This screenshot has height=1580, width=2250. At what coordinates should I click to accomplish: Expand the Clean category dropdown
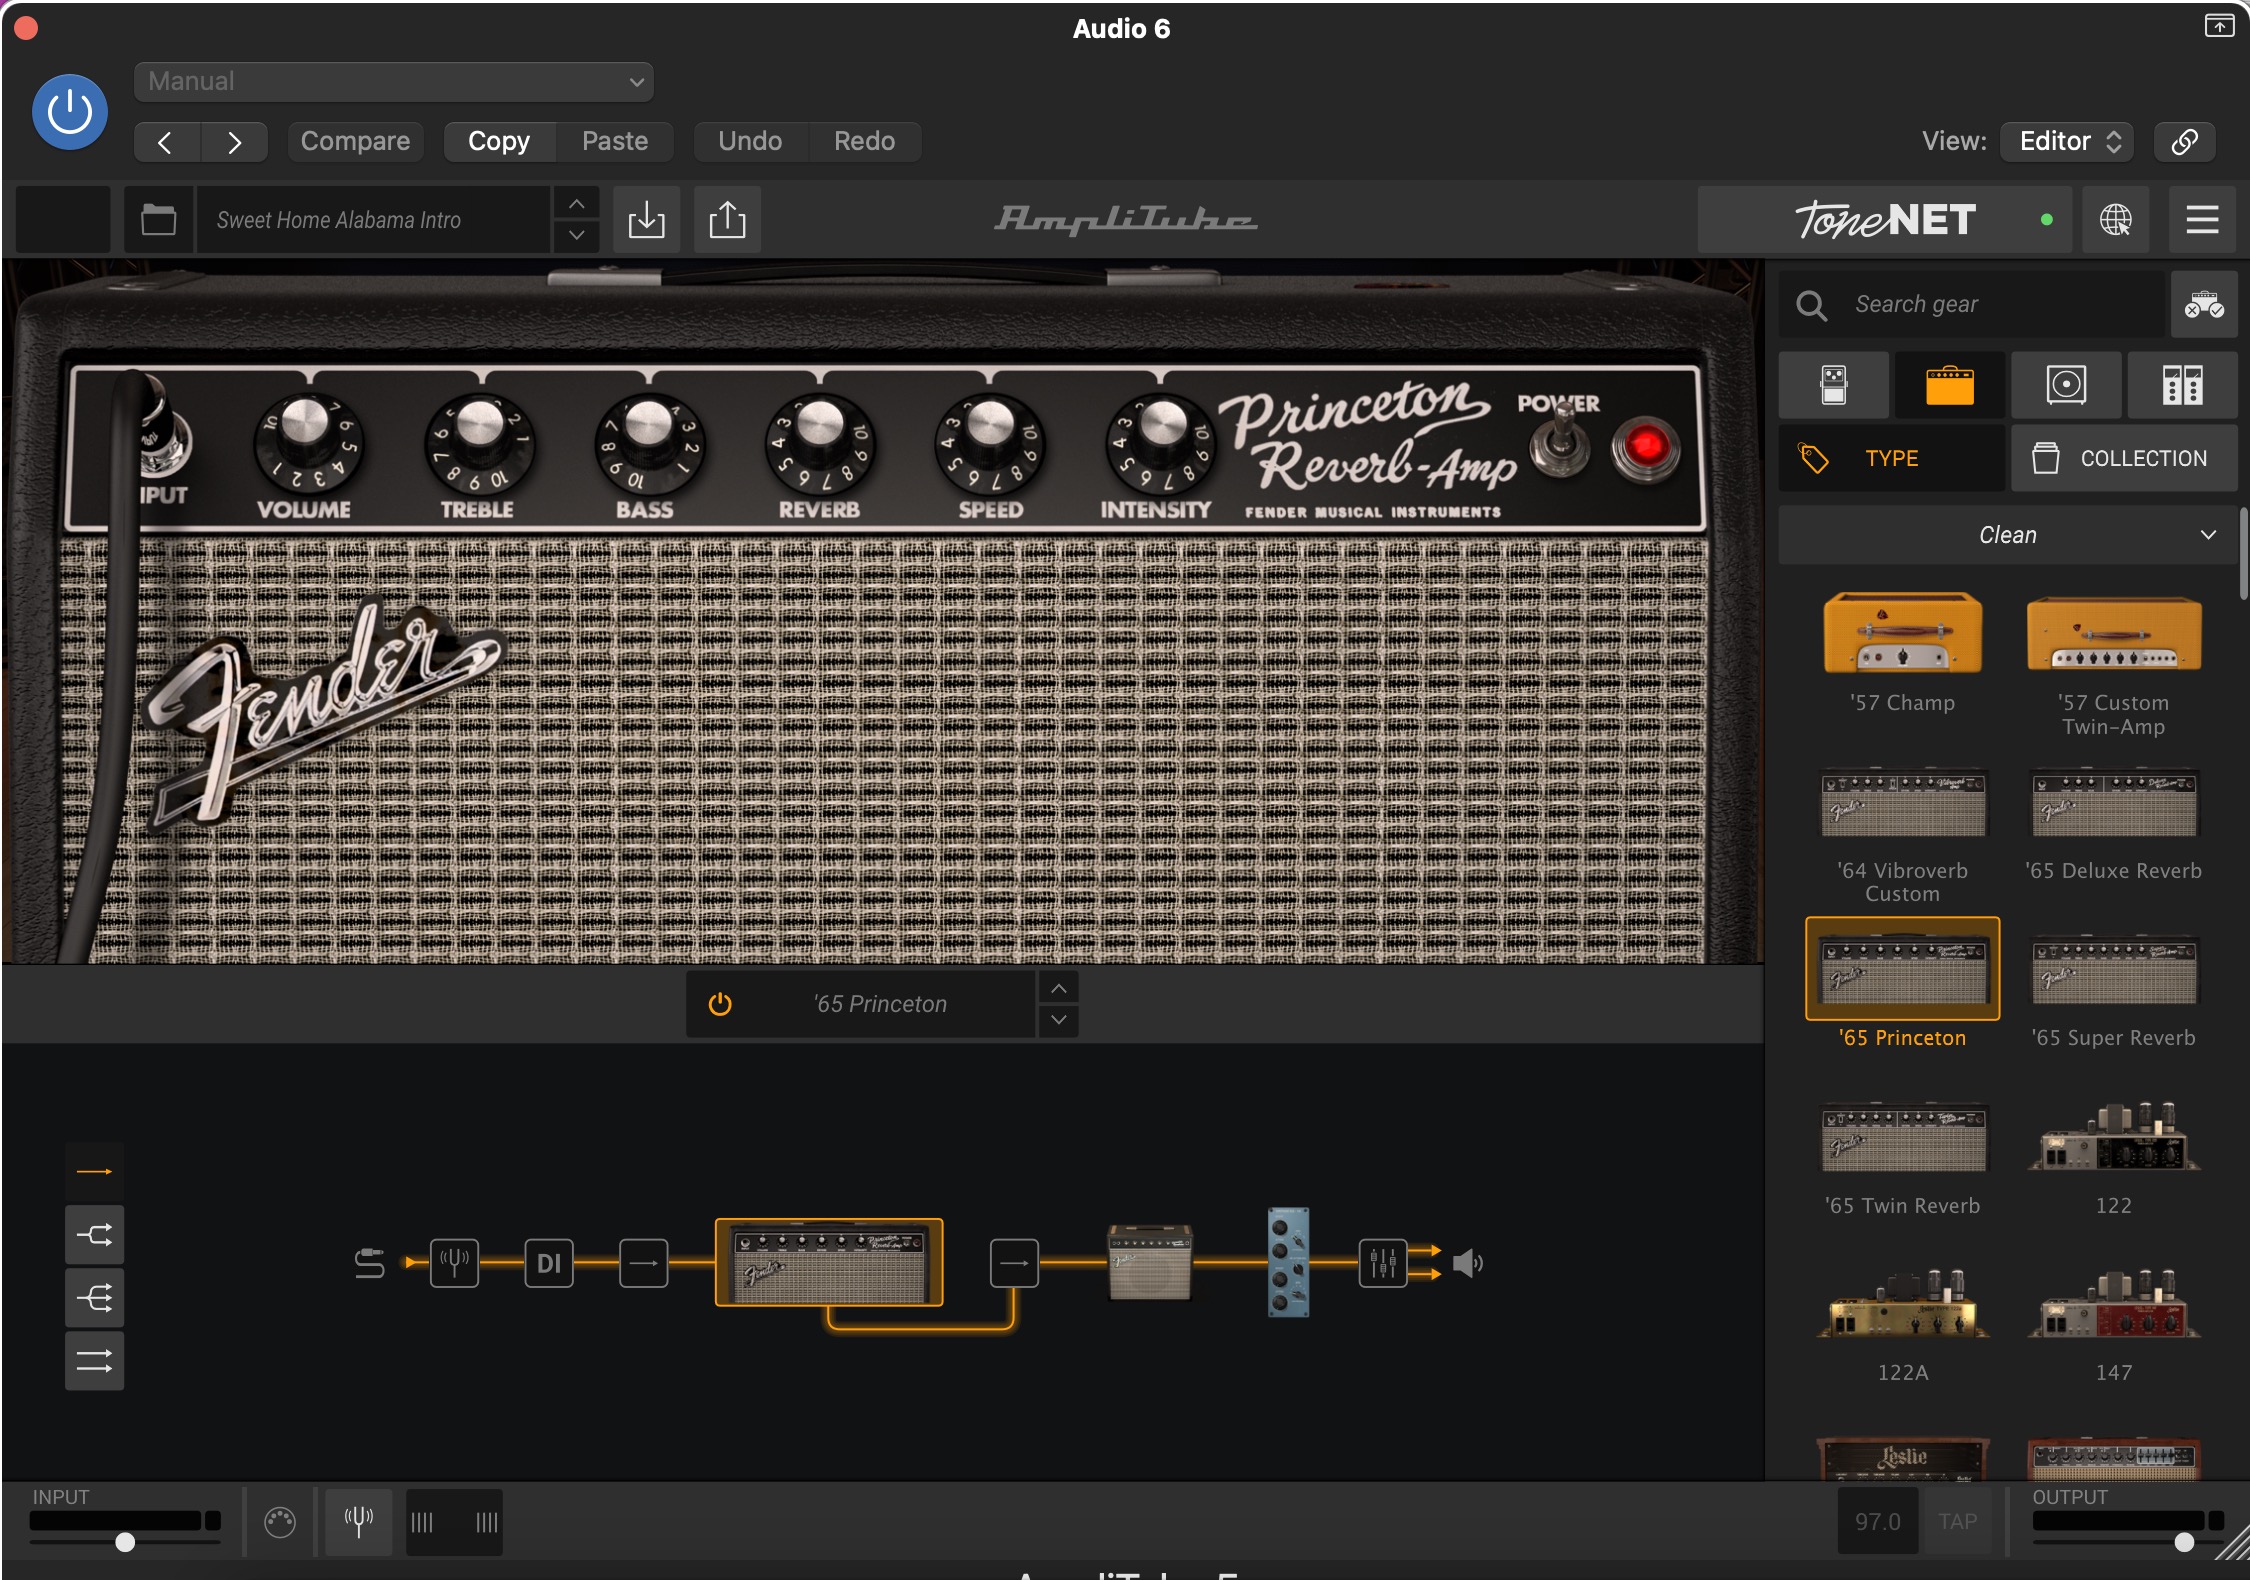tap(2008, 535)
